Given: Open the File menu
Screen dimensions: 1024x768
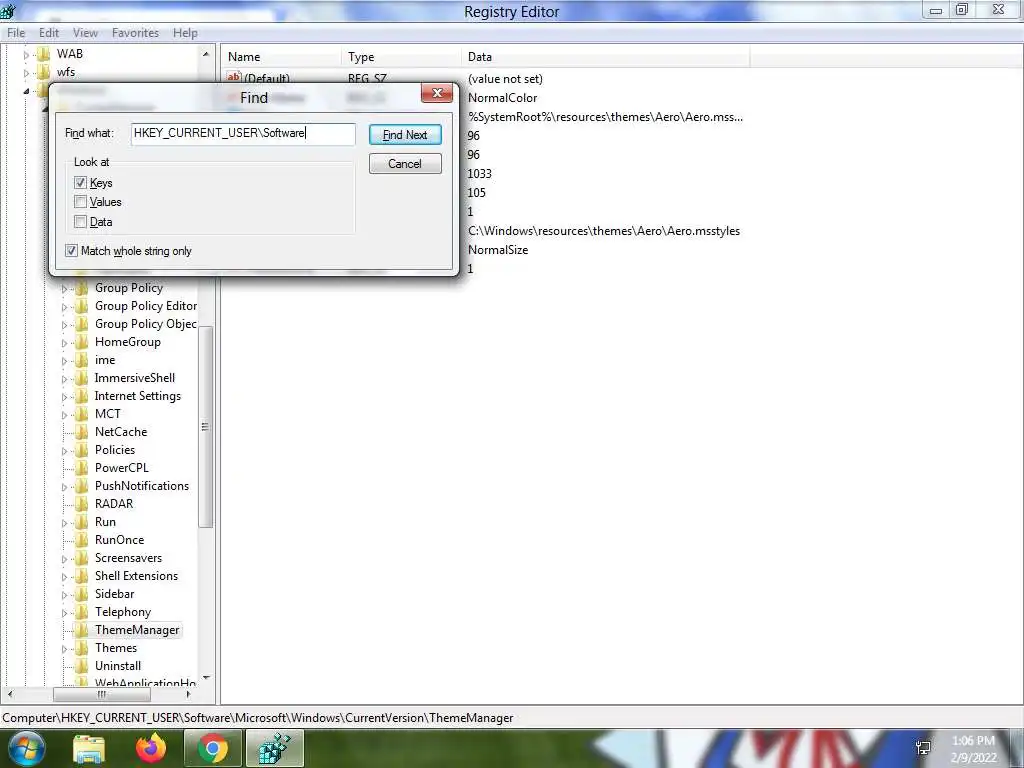Looking at the screenshot, I should point(16,33).
